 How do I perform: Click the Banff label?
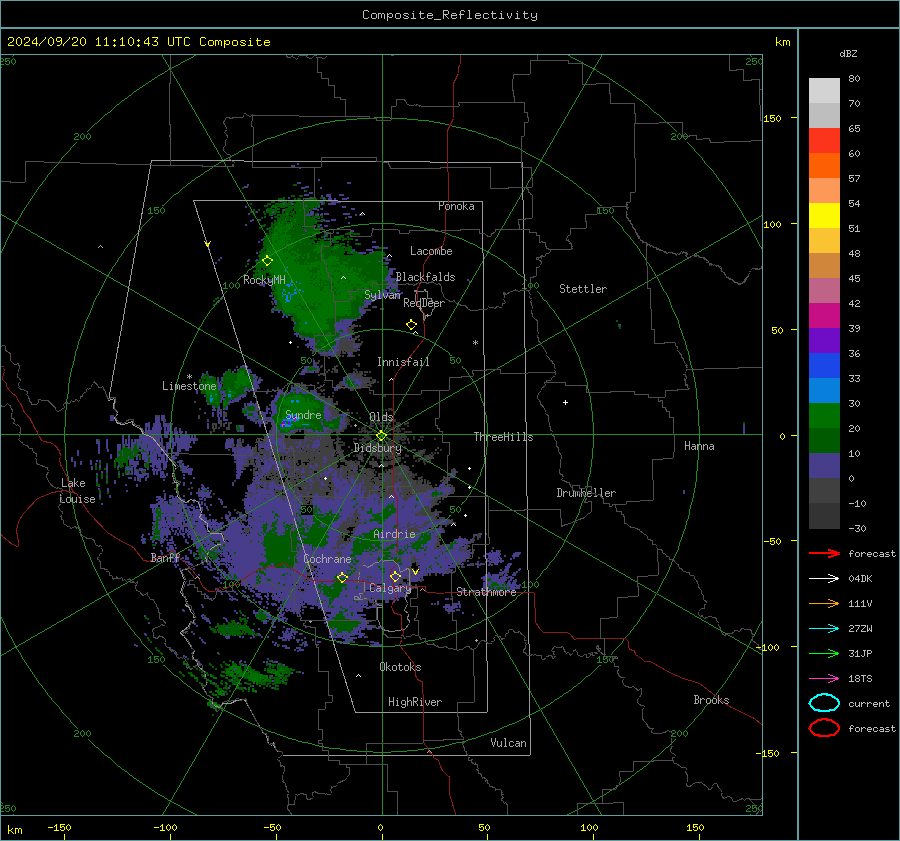pyautogui.click(x=165, y=558)
